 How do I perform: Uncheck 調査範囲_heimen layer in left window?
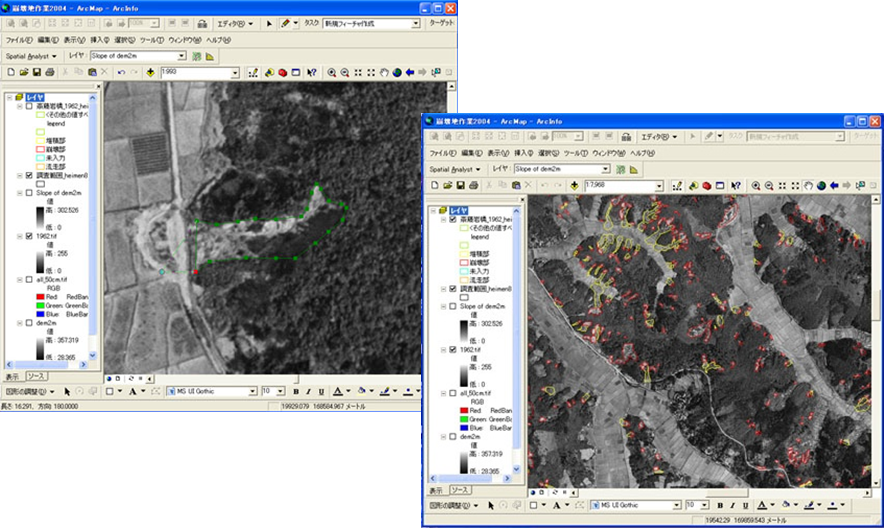[29, 175]
